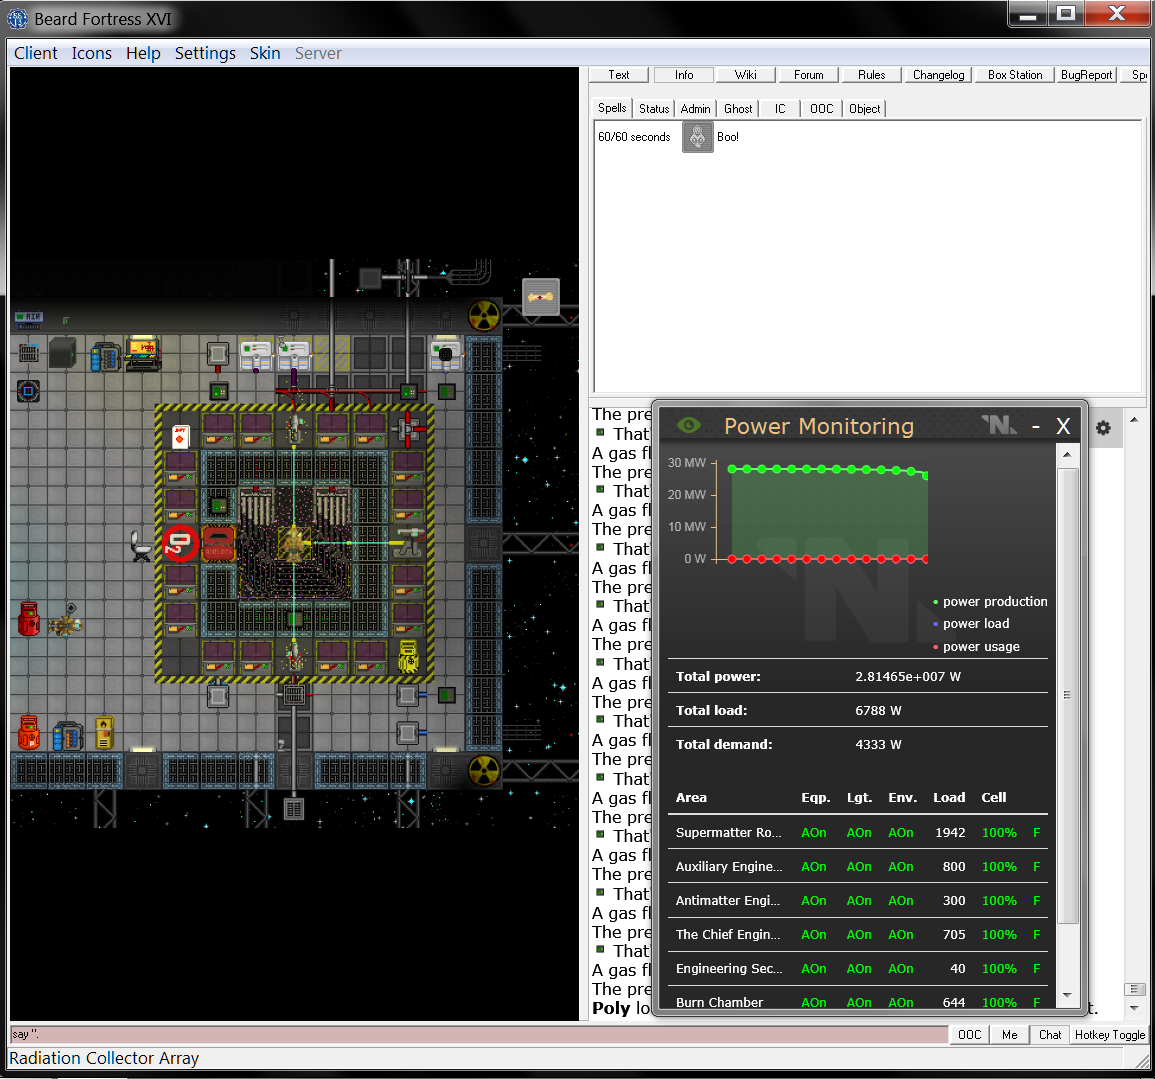Screen dimensions: 1155x1079
Task: Click the Antimatter Engi... area row
Action: pyautogui.click(x=857, y=901)
